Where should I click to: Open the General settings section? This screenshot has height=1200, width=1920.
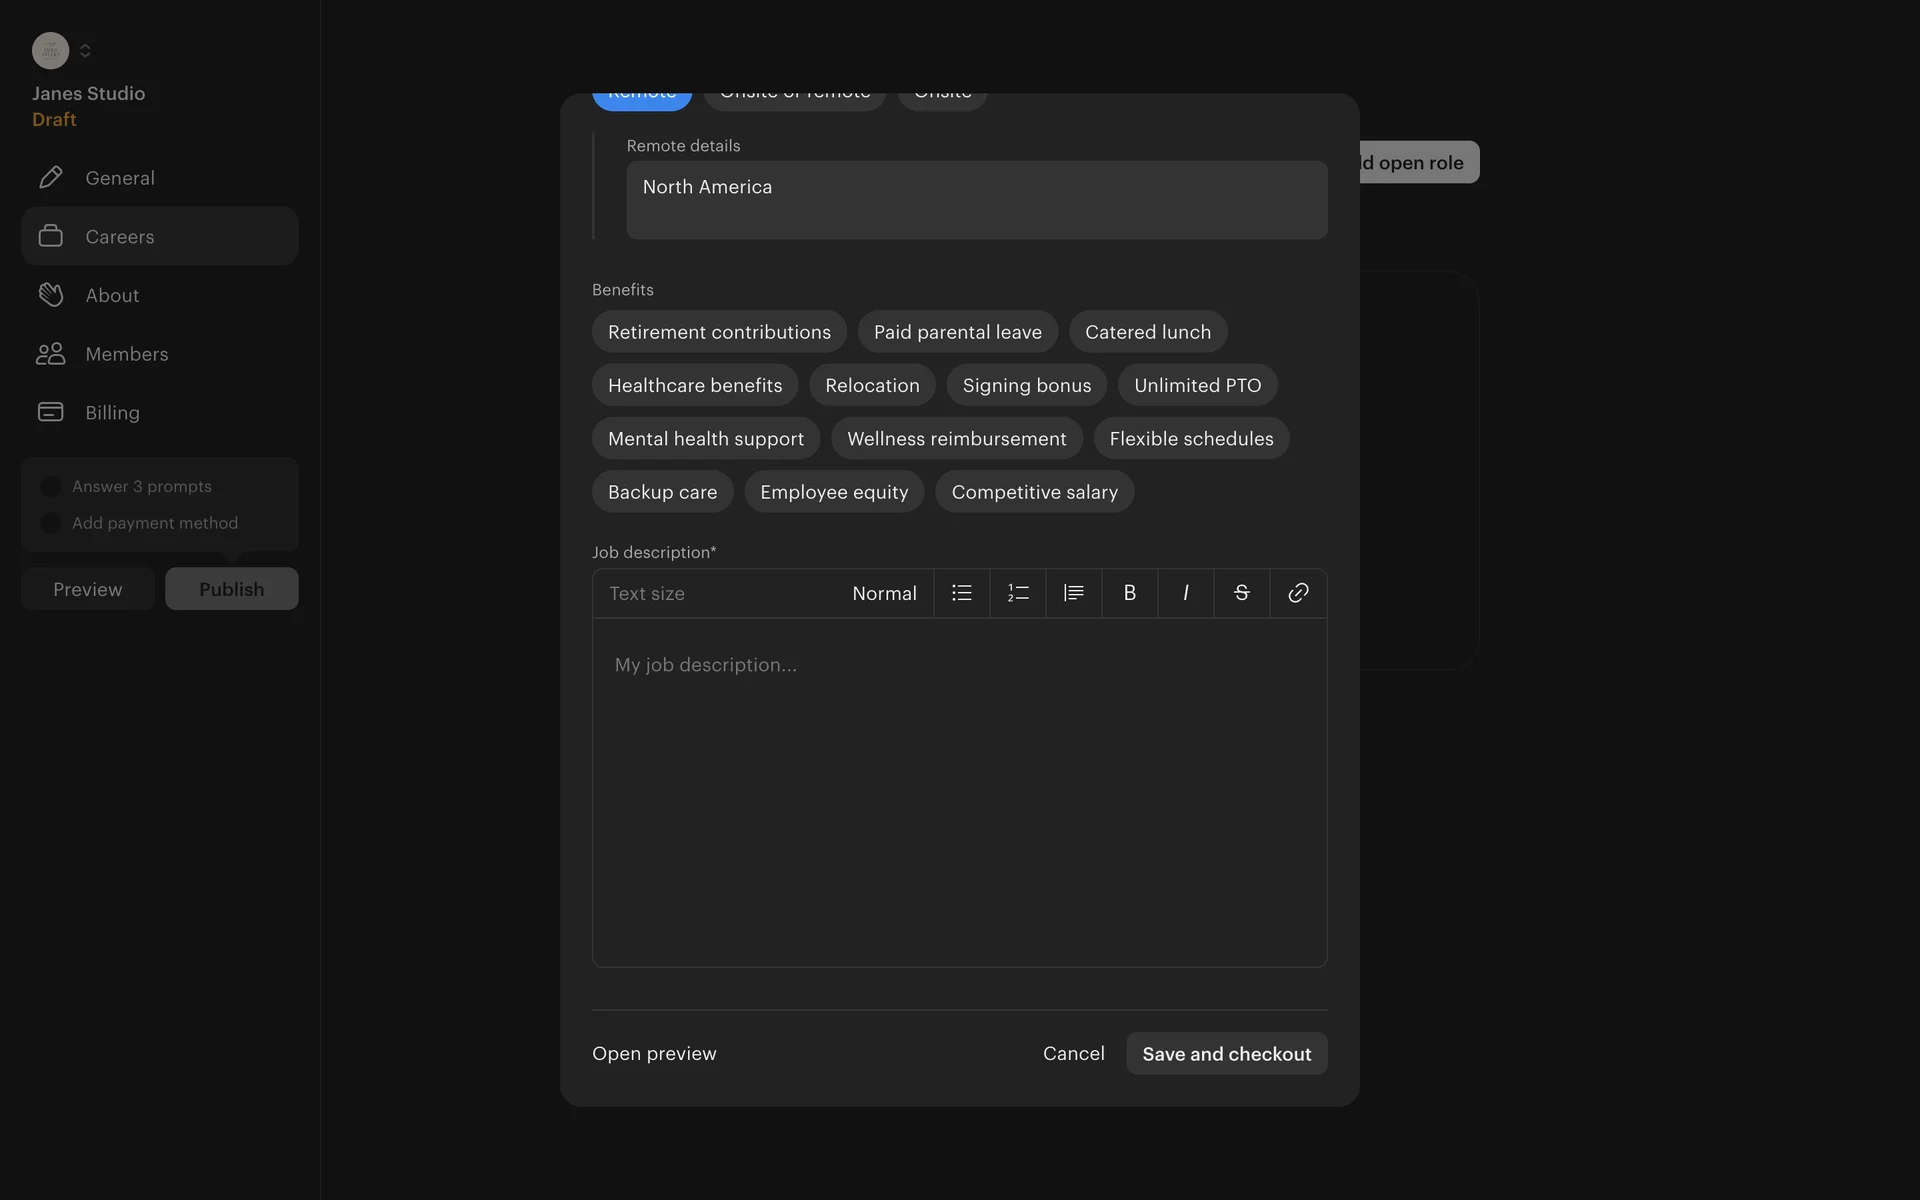[x=119, y=178]
